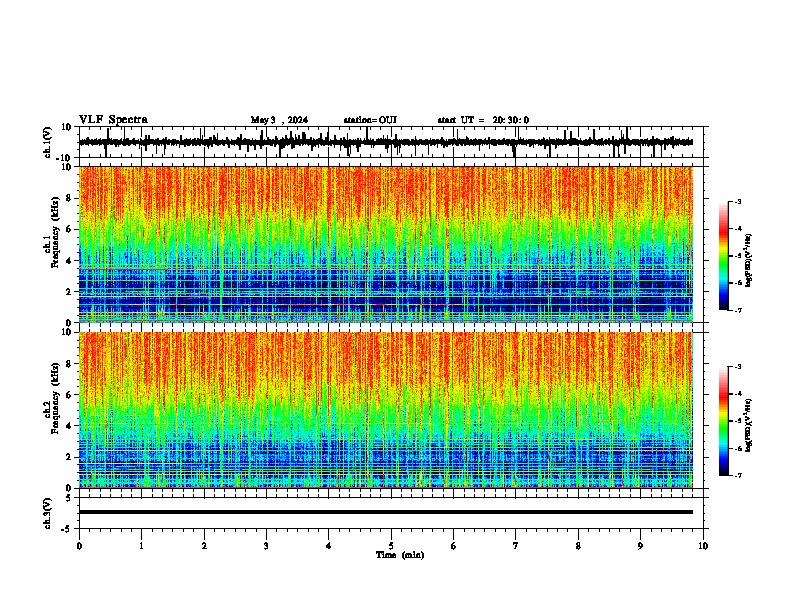The width and height of the screenshot is (792, 612).
Task: Click the ch.1 voltage waveform trace
Action: coord(386,142)
